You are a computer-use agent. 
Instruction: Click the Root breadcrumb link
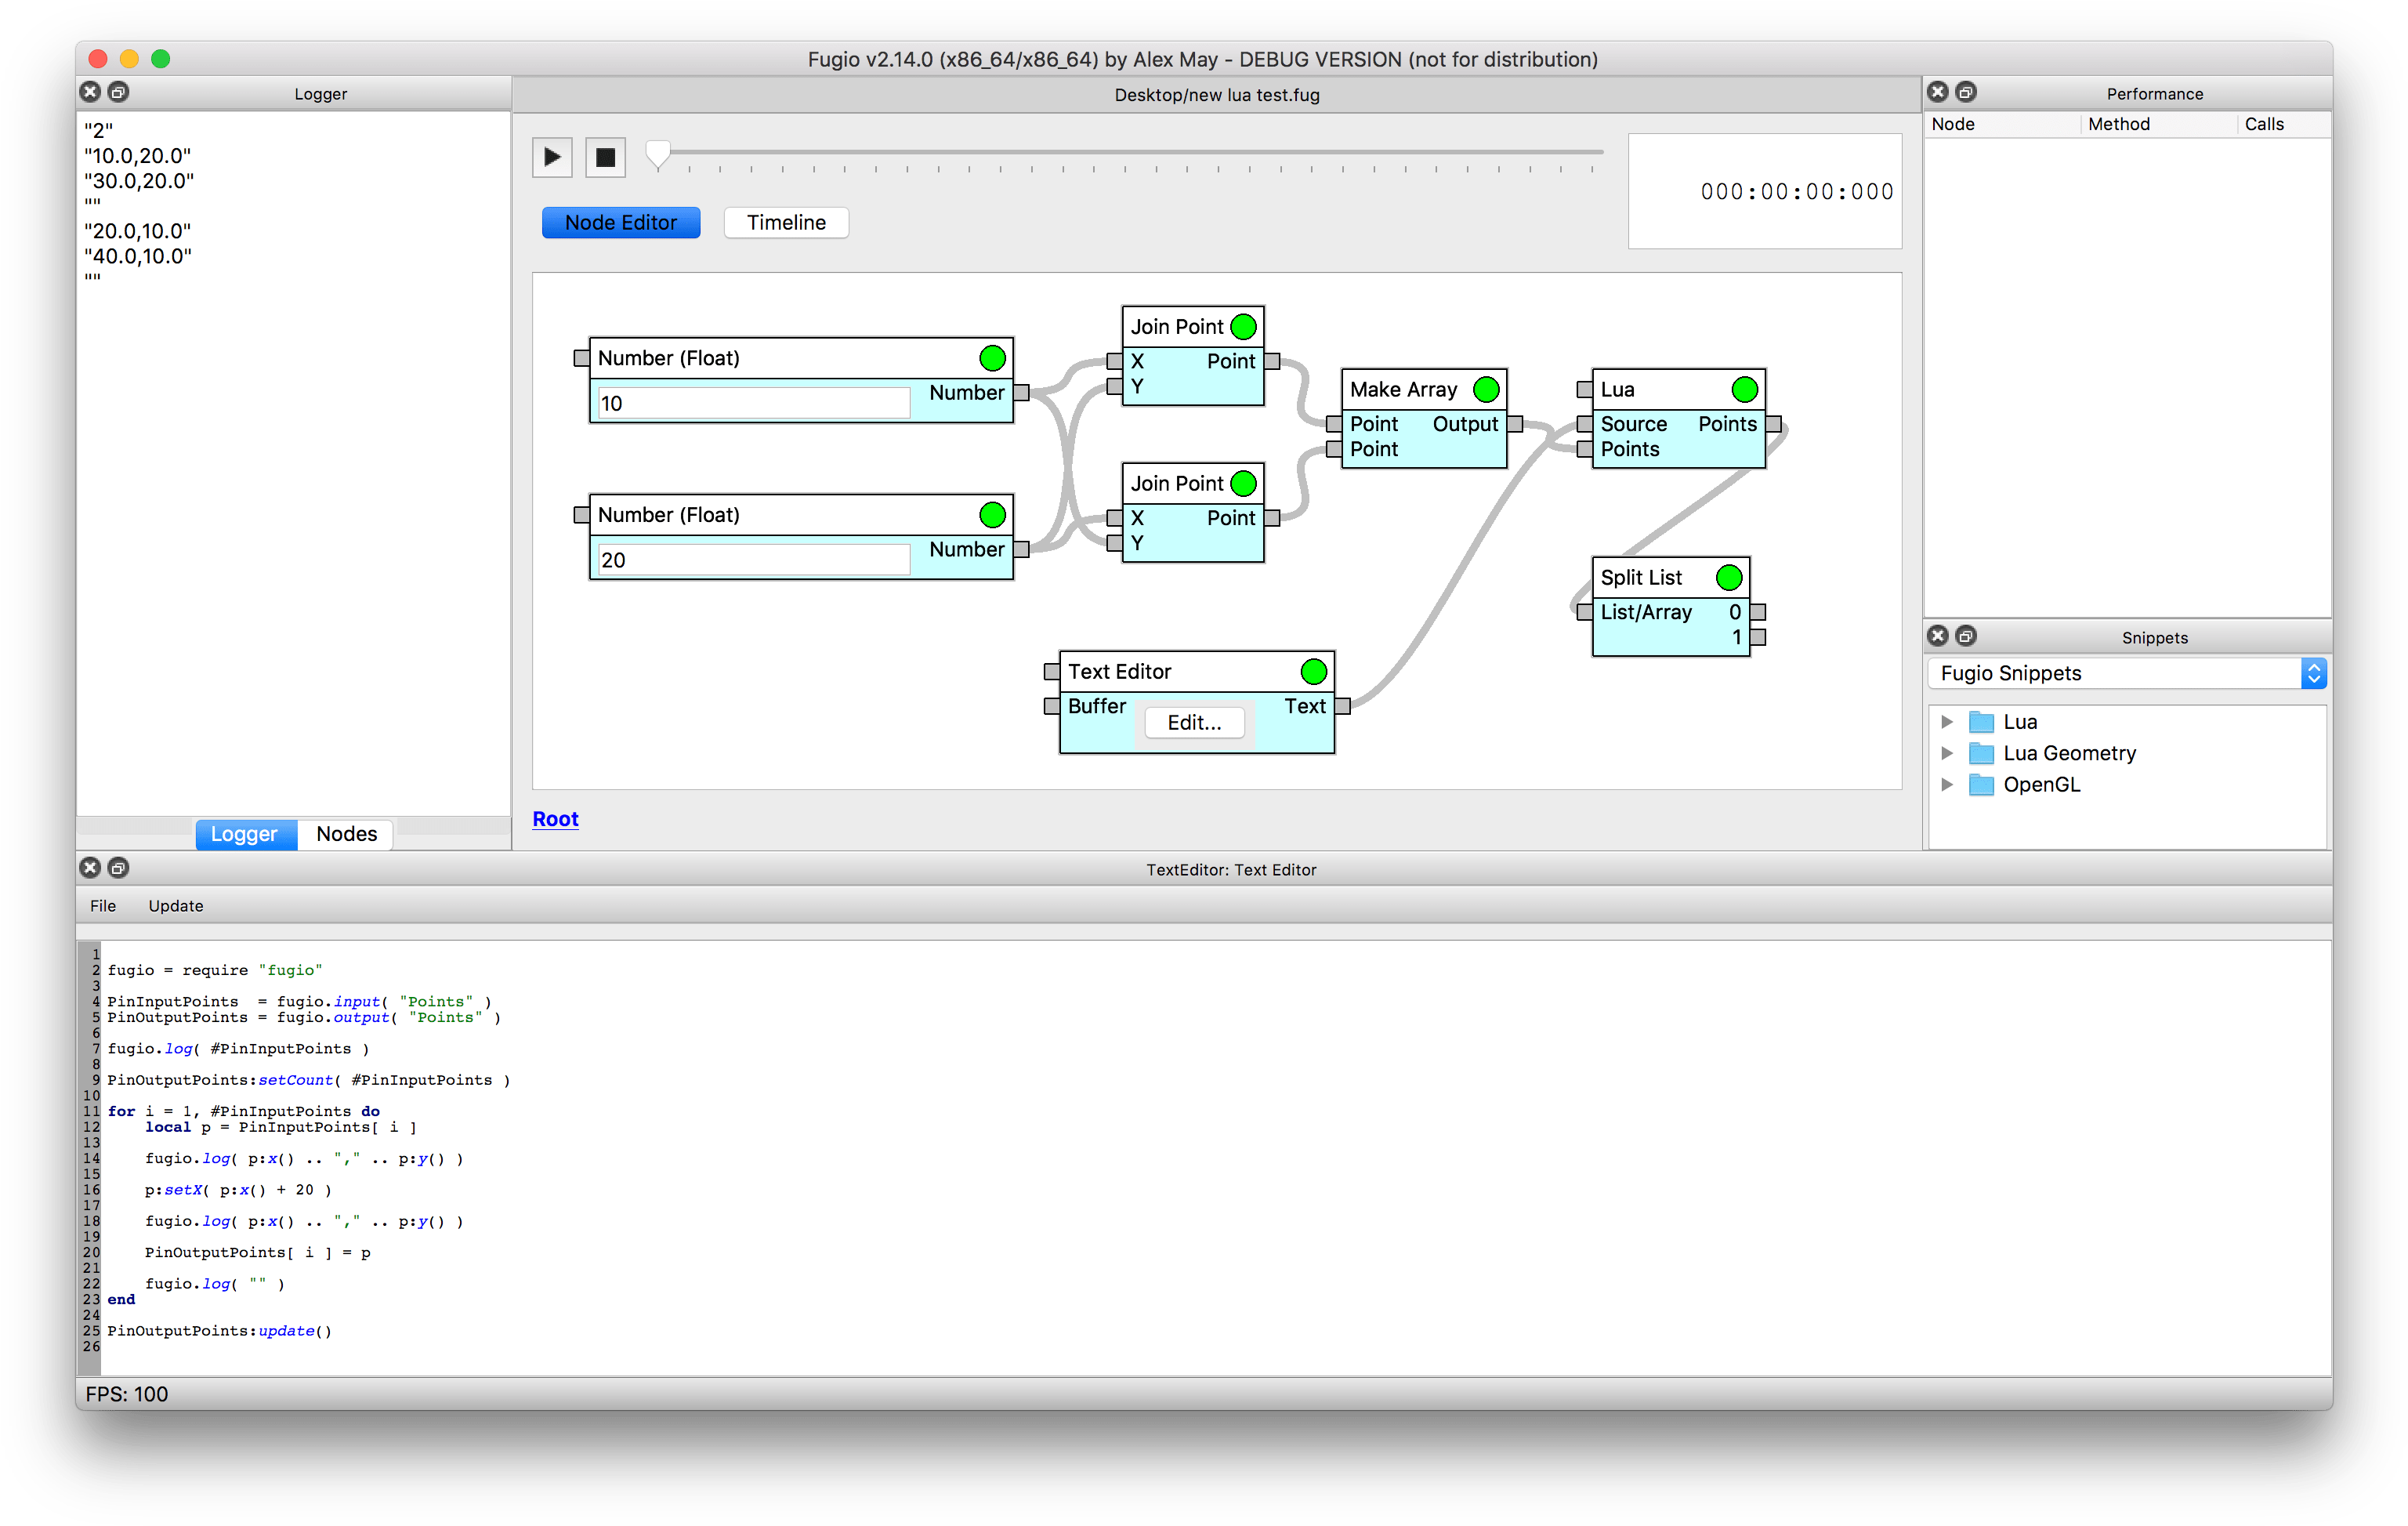(x=555, y=818)
